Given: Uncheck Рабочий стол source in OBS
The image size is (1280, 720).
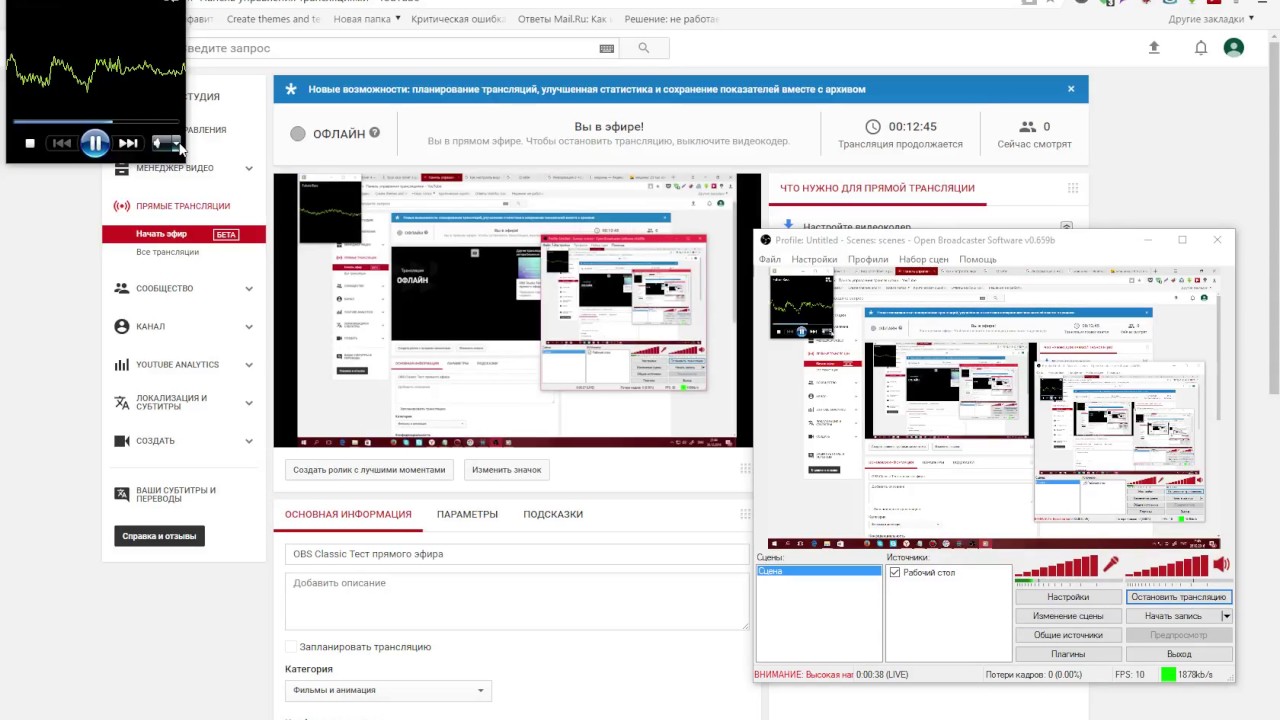Looking at the screenshot, I should tap(895, 573).
